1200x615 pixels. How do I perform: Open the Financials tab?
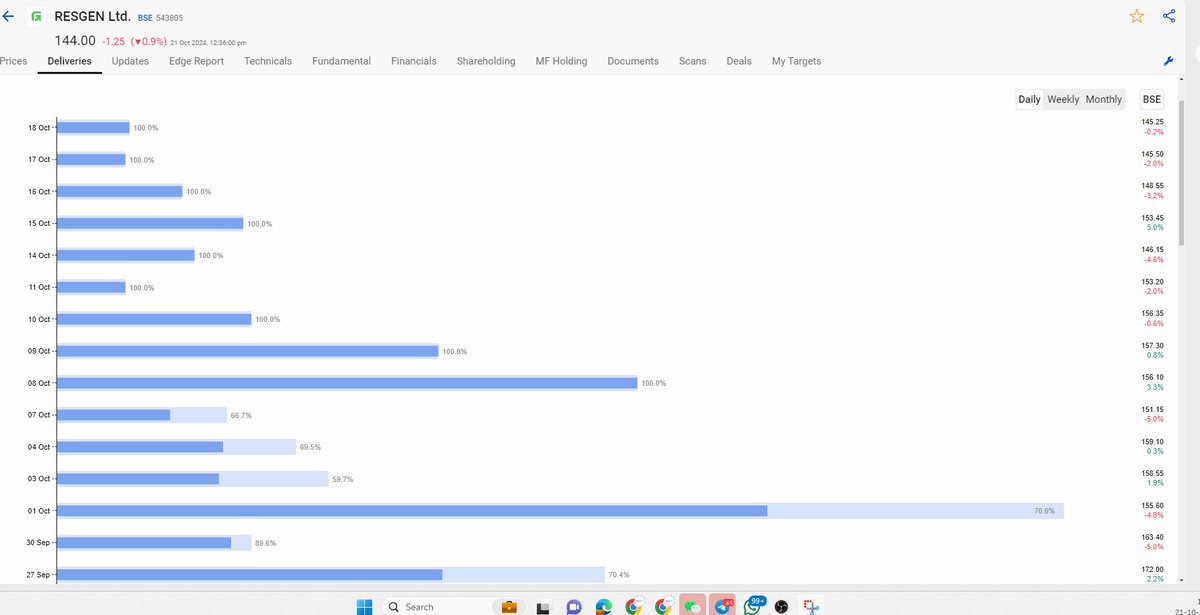pos(414,61)
